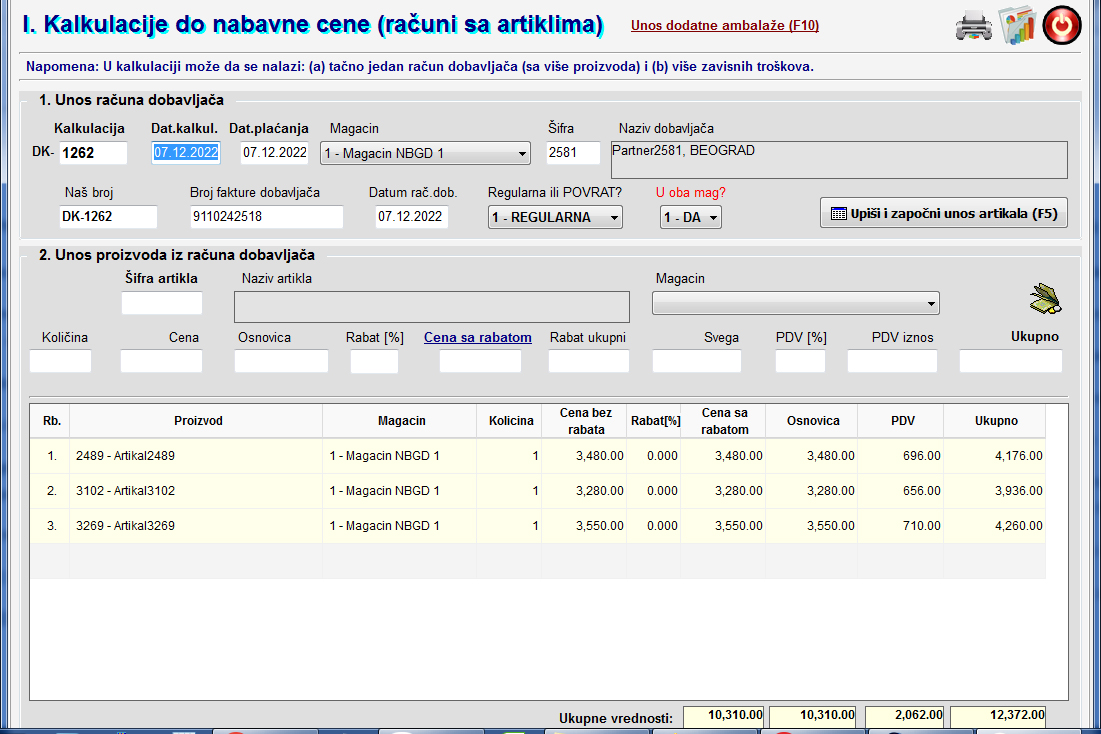Click the Ukupno input field

[1011, 361]
